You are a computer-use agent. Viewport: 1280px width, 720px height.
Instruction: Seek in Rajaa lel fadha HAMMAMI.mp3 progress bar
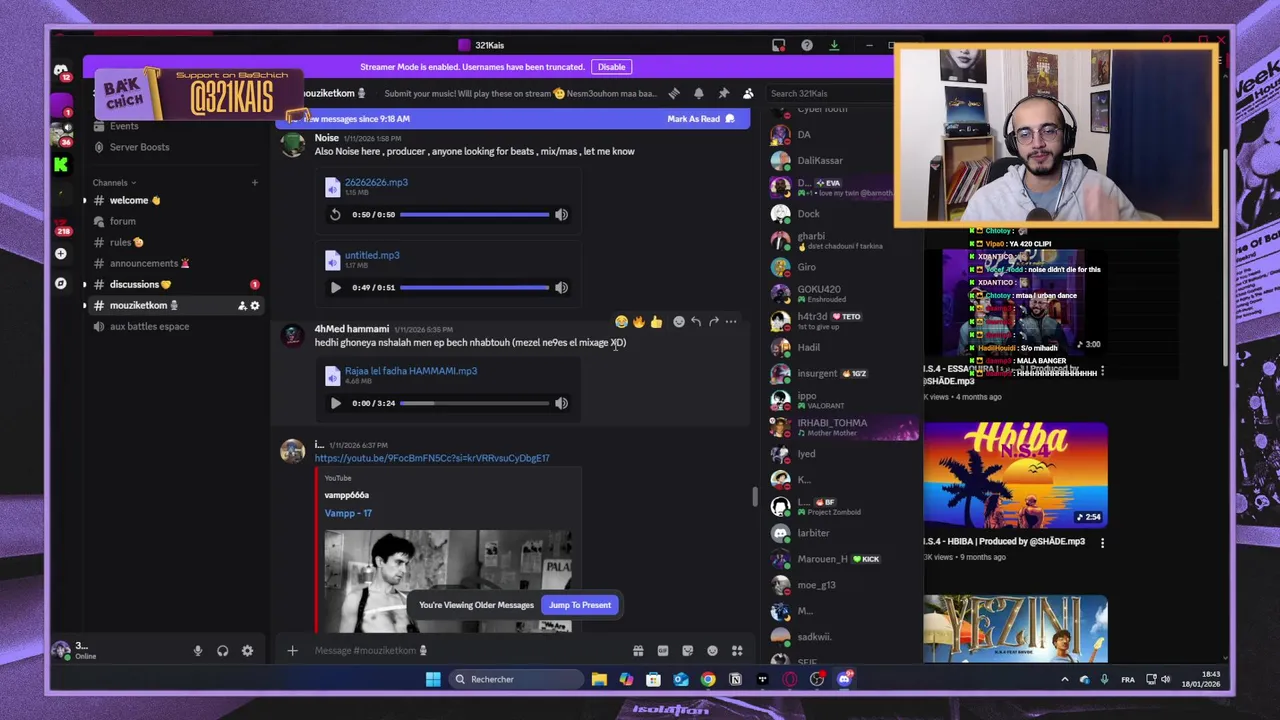click(474, 403)
